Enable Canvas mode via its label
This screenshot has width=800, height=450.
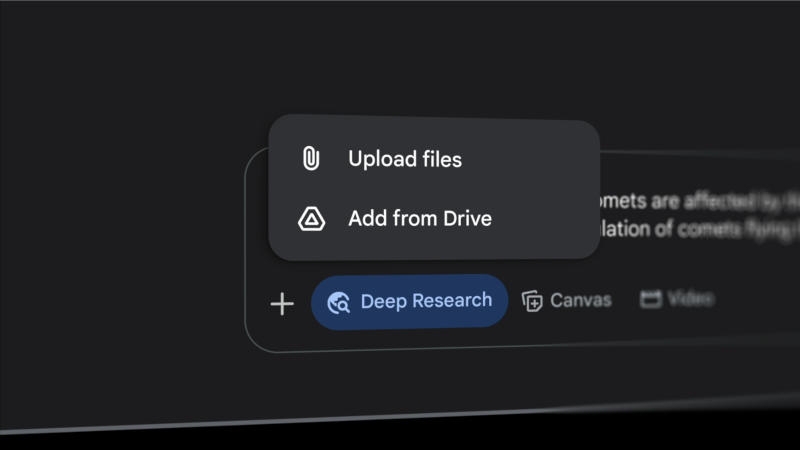point(580,300)
